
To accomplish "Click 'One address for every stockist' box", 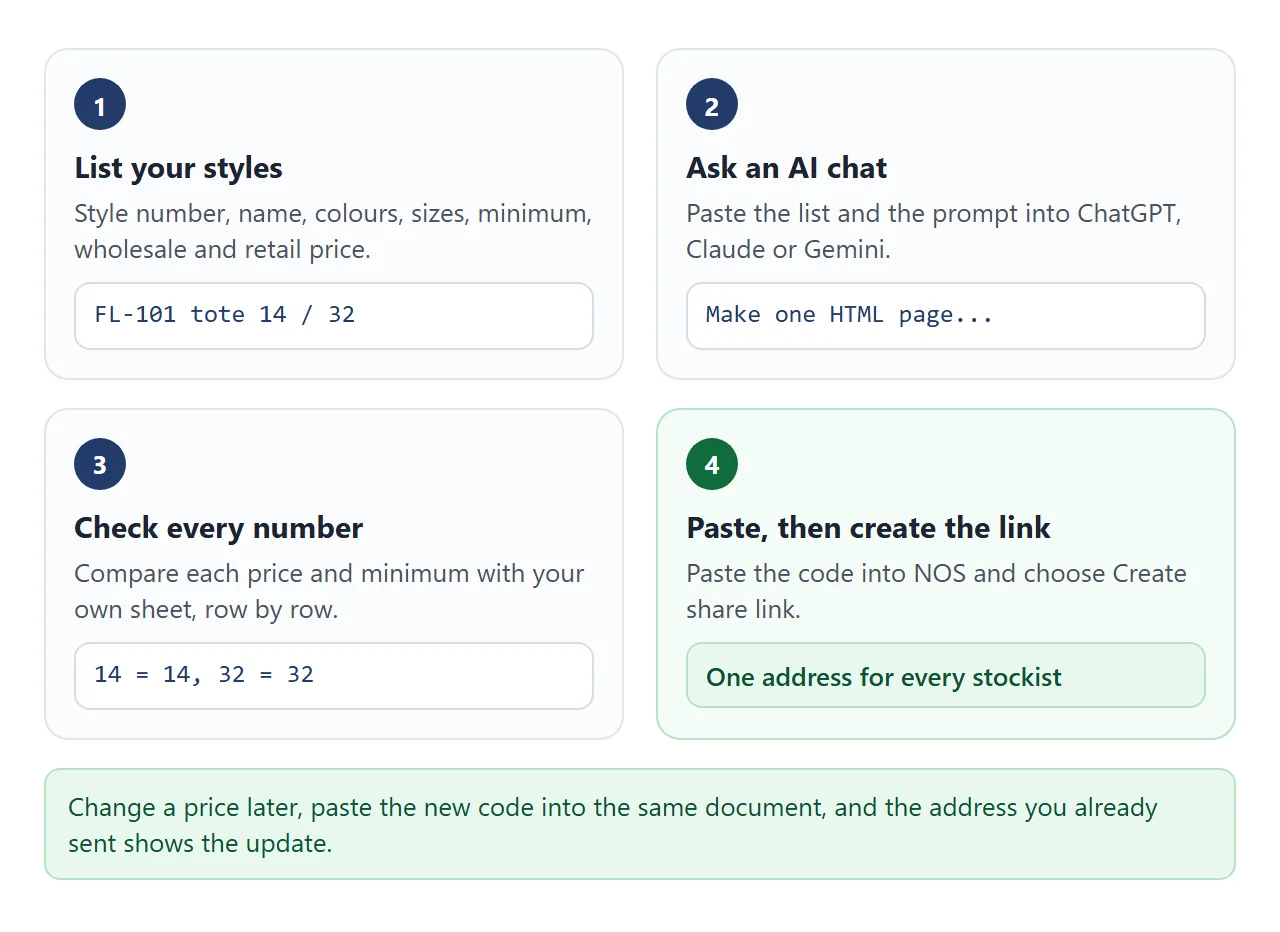I will pos(946,676).
